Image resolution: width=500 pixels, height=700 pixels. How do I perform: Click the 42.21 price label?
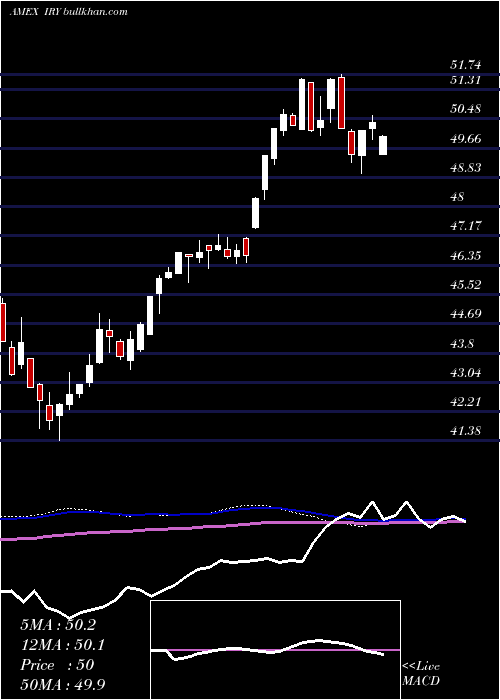click(x=465, y=402)
